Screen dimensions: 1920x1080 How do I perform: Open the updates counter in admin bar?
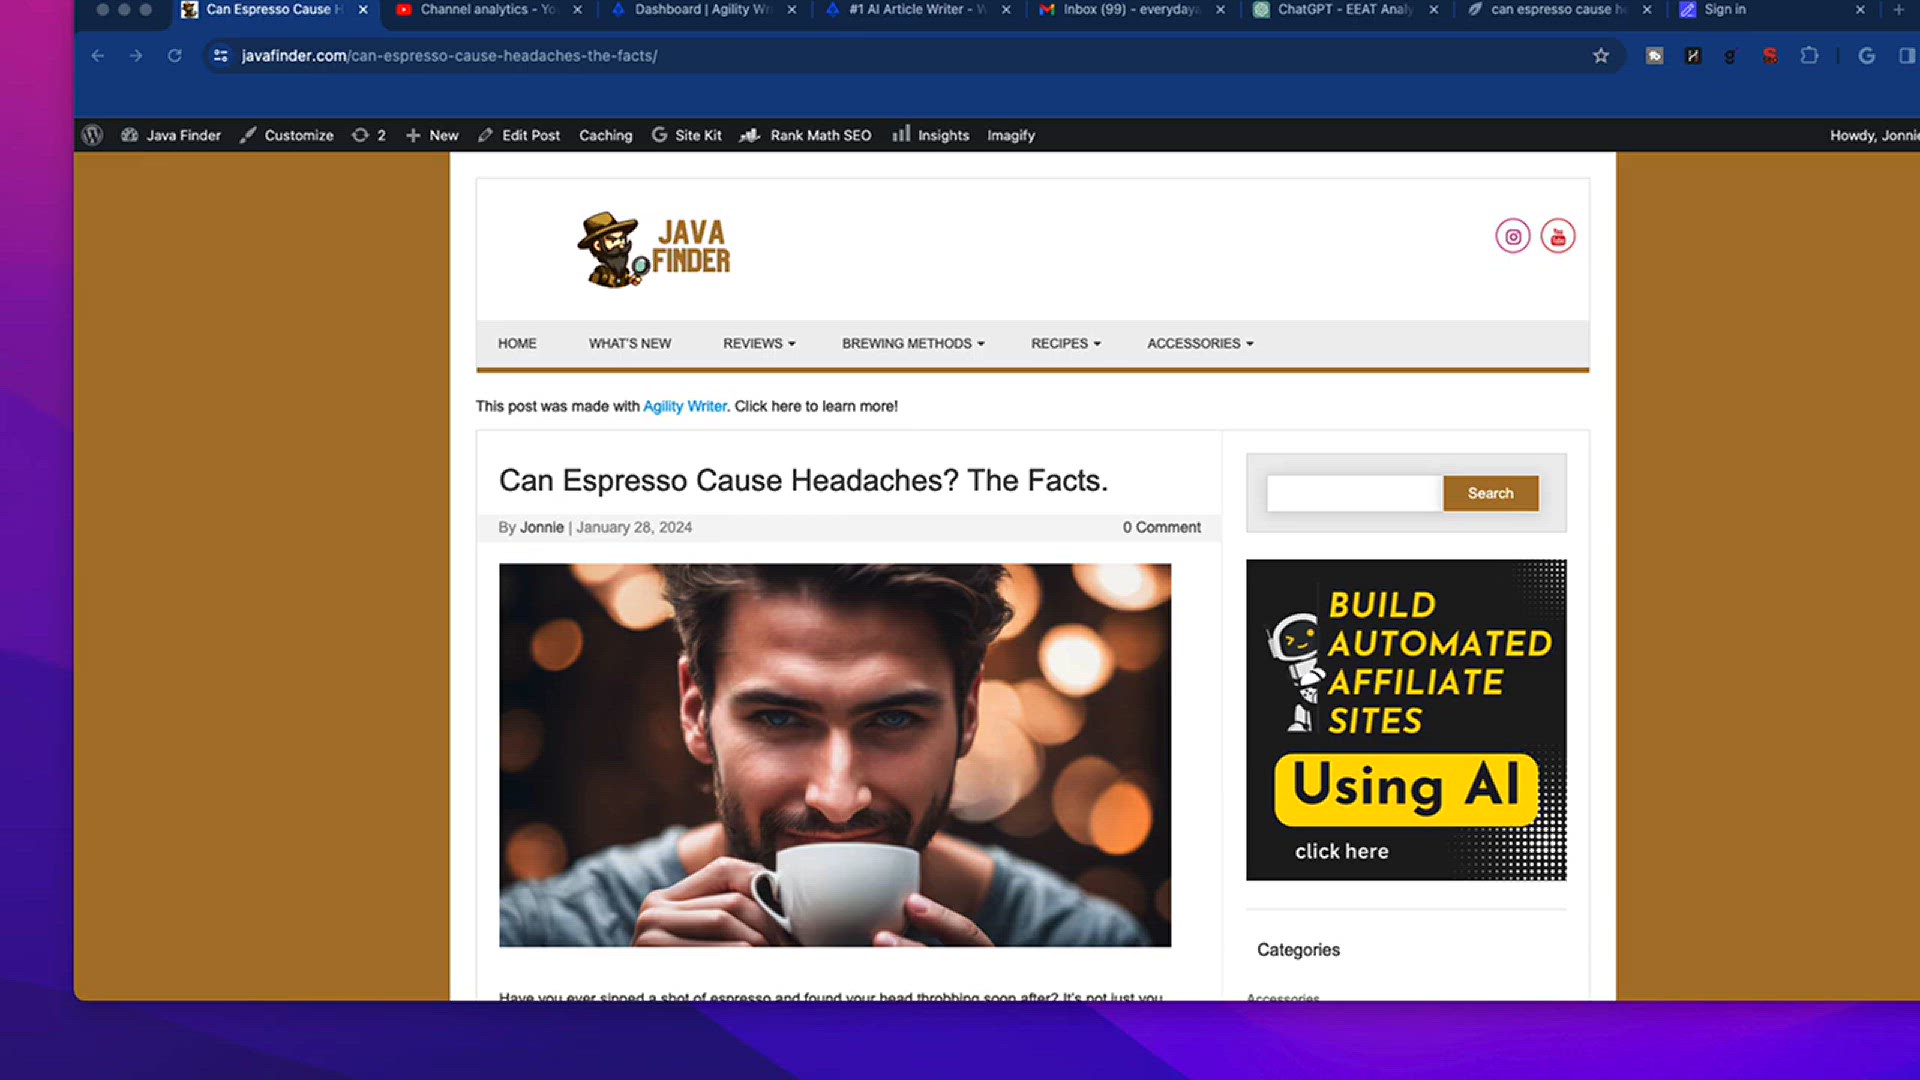pyautogui.click(x=368, y=135)
